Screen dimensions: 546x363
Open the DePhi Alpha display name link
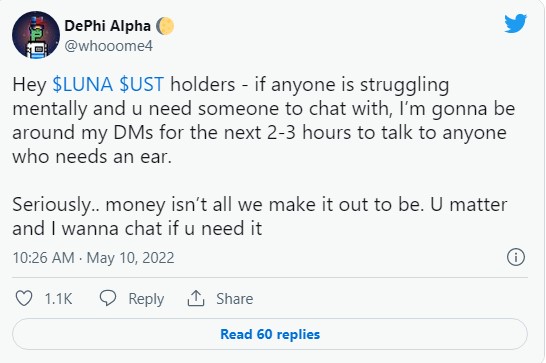(108, 26)
